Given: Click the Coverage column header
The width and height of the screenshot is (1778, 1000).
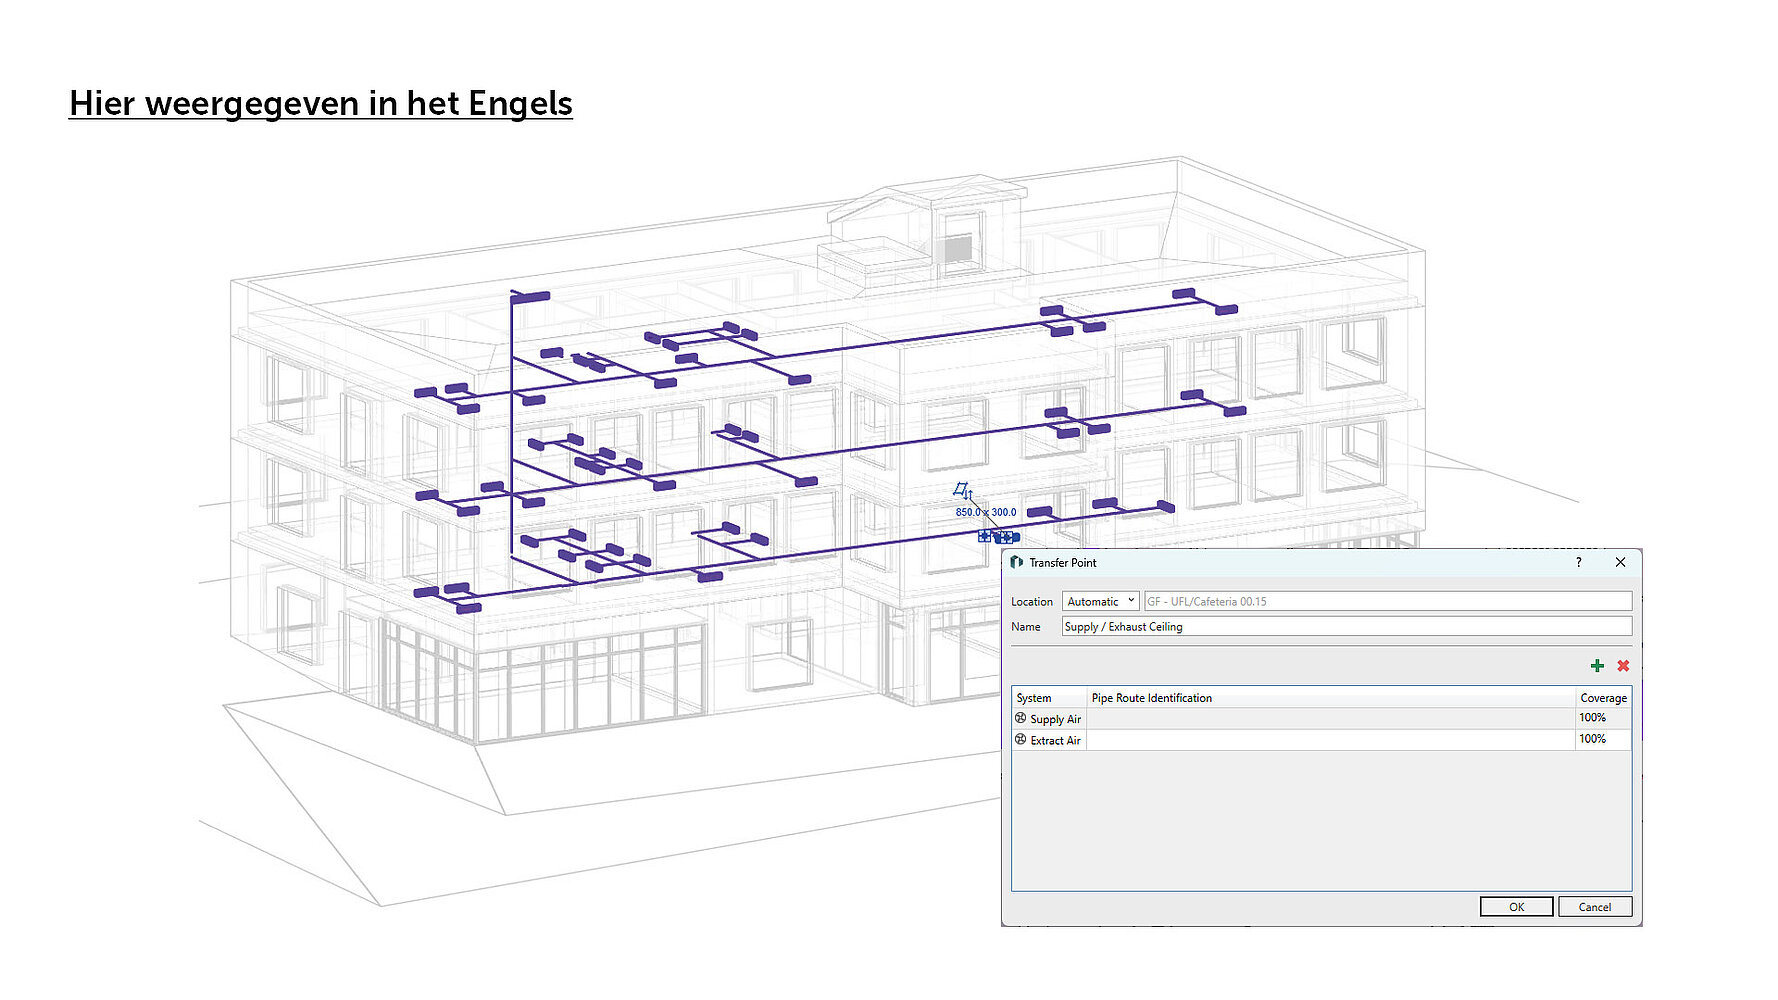Looking at the screenshot, I should (x=1603, y=698).
